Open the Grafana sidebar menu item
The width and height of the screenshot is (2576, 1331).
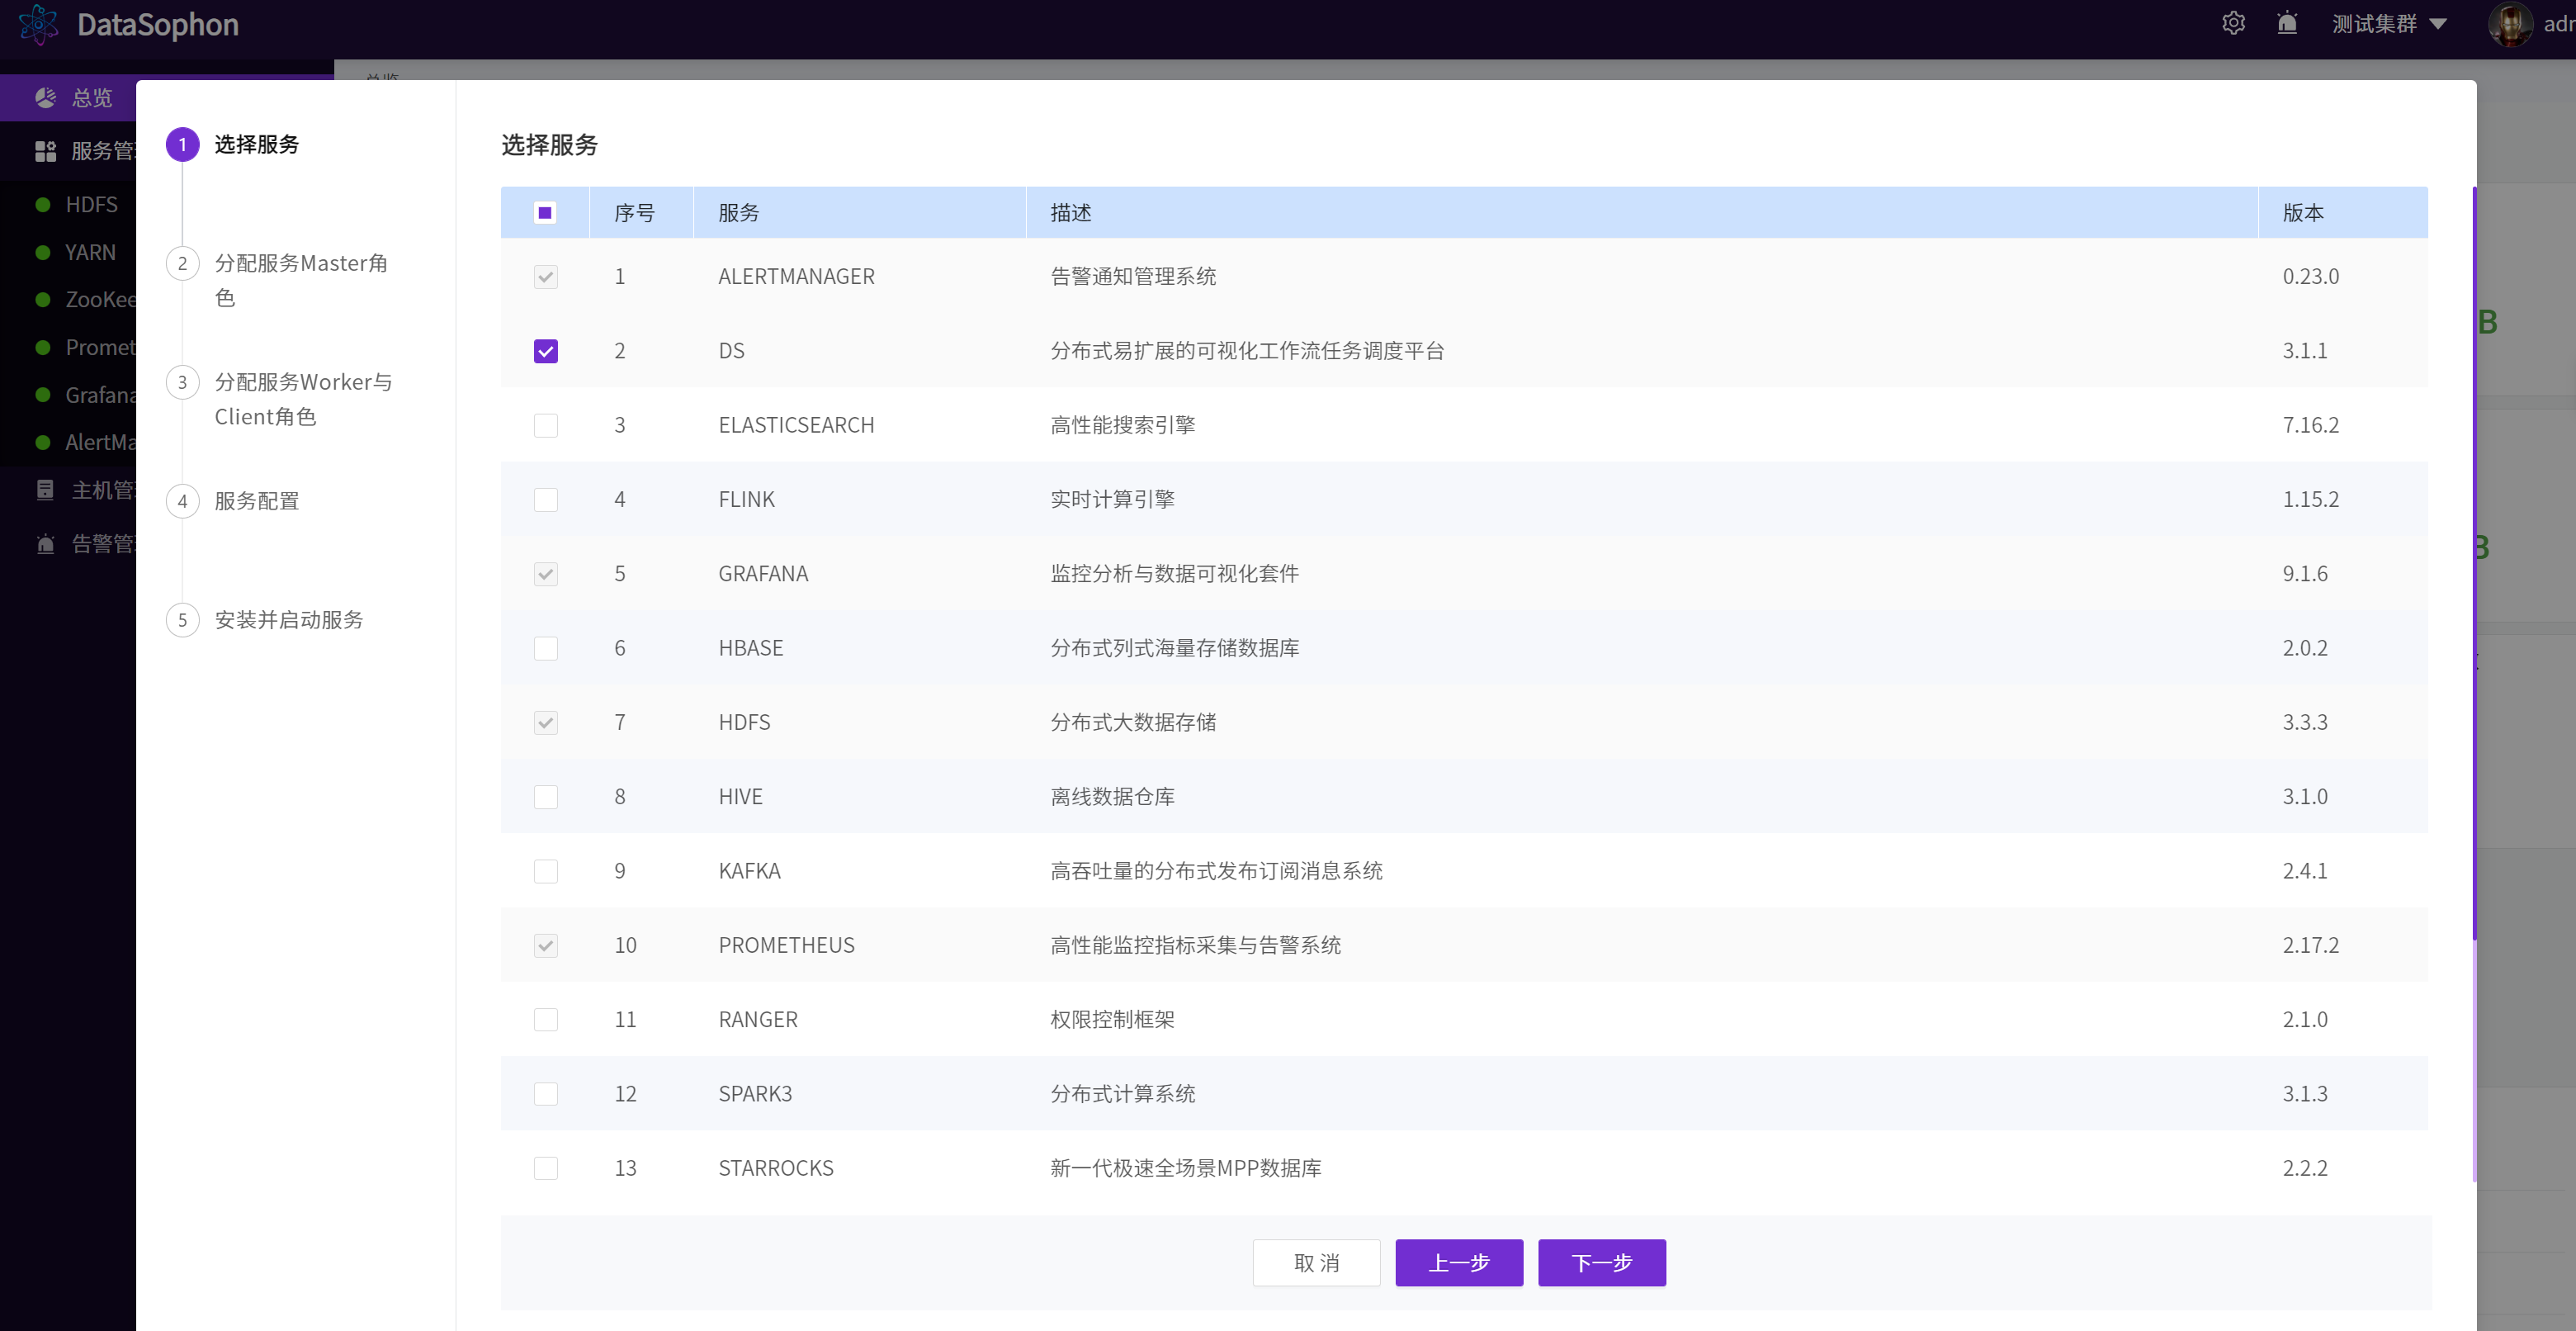pos(100,395)
